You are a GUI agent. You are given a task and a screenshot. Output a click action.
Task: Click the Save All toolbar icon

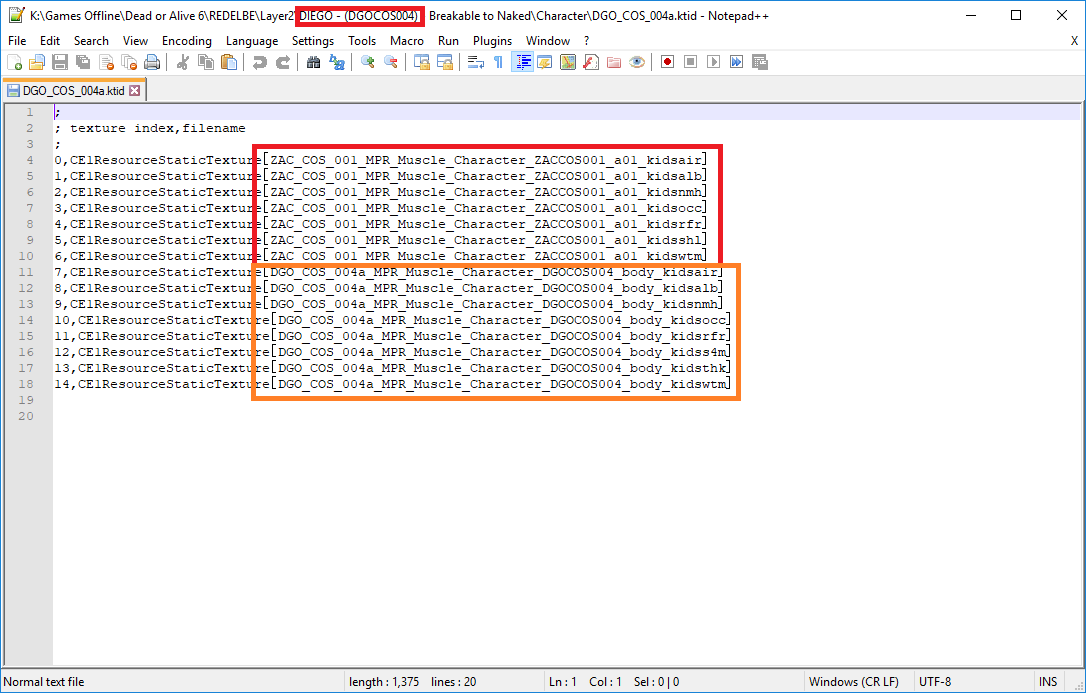83,62
